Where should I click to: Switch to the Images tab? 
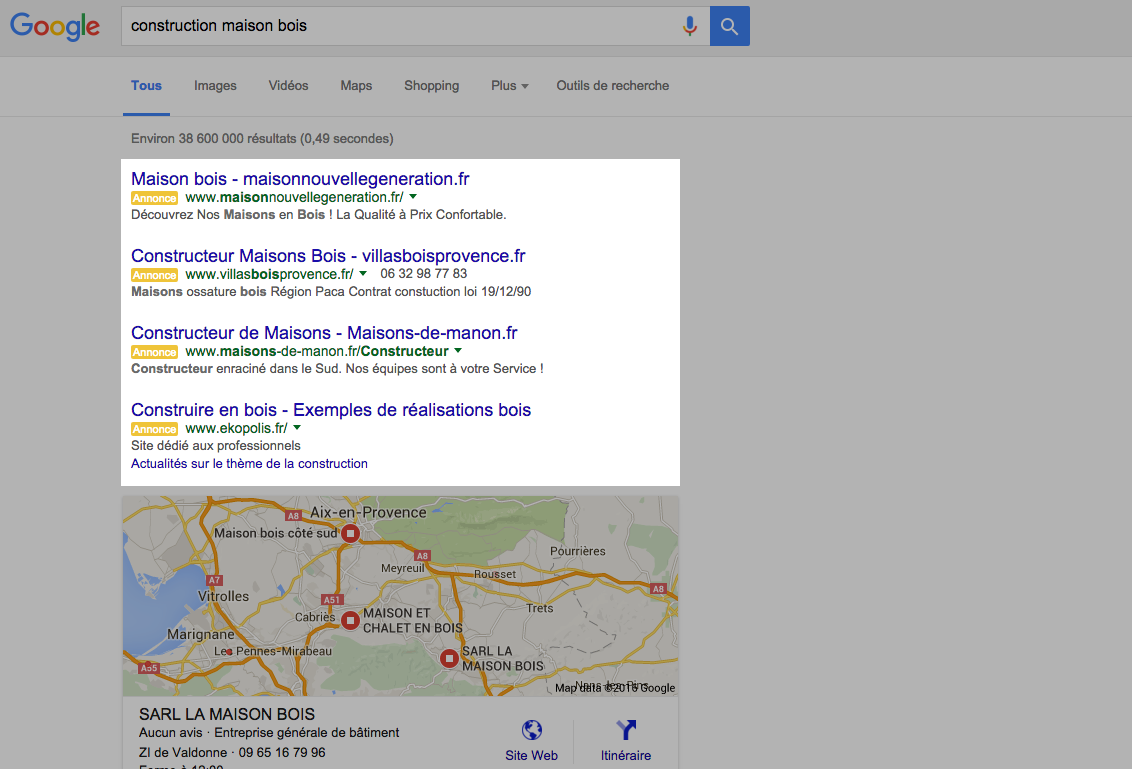coord(215,85)
